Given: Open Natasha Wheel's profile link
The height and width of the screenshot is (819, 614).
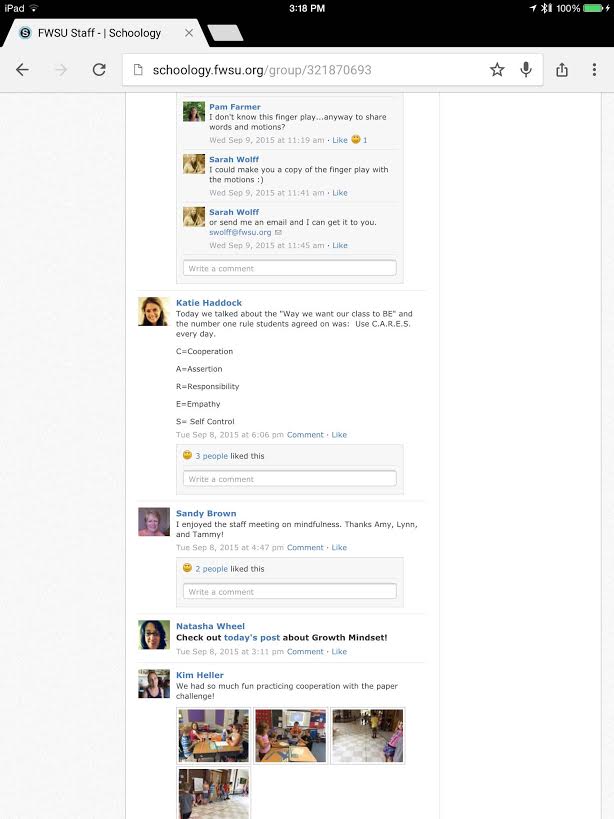Looking at the screenshot, I should point(210,626).
